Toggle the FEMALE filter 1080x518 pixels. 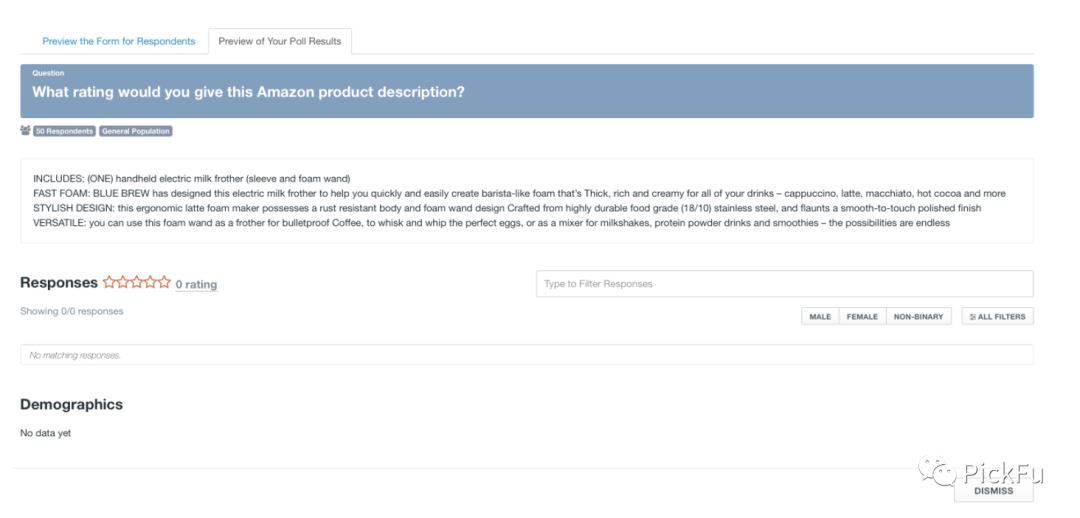pos(862,317)
